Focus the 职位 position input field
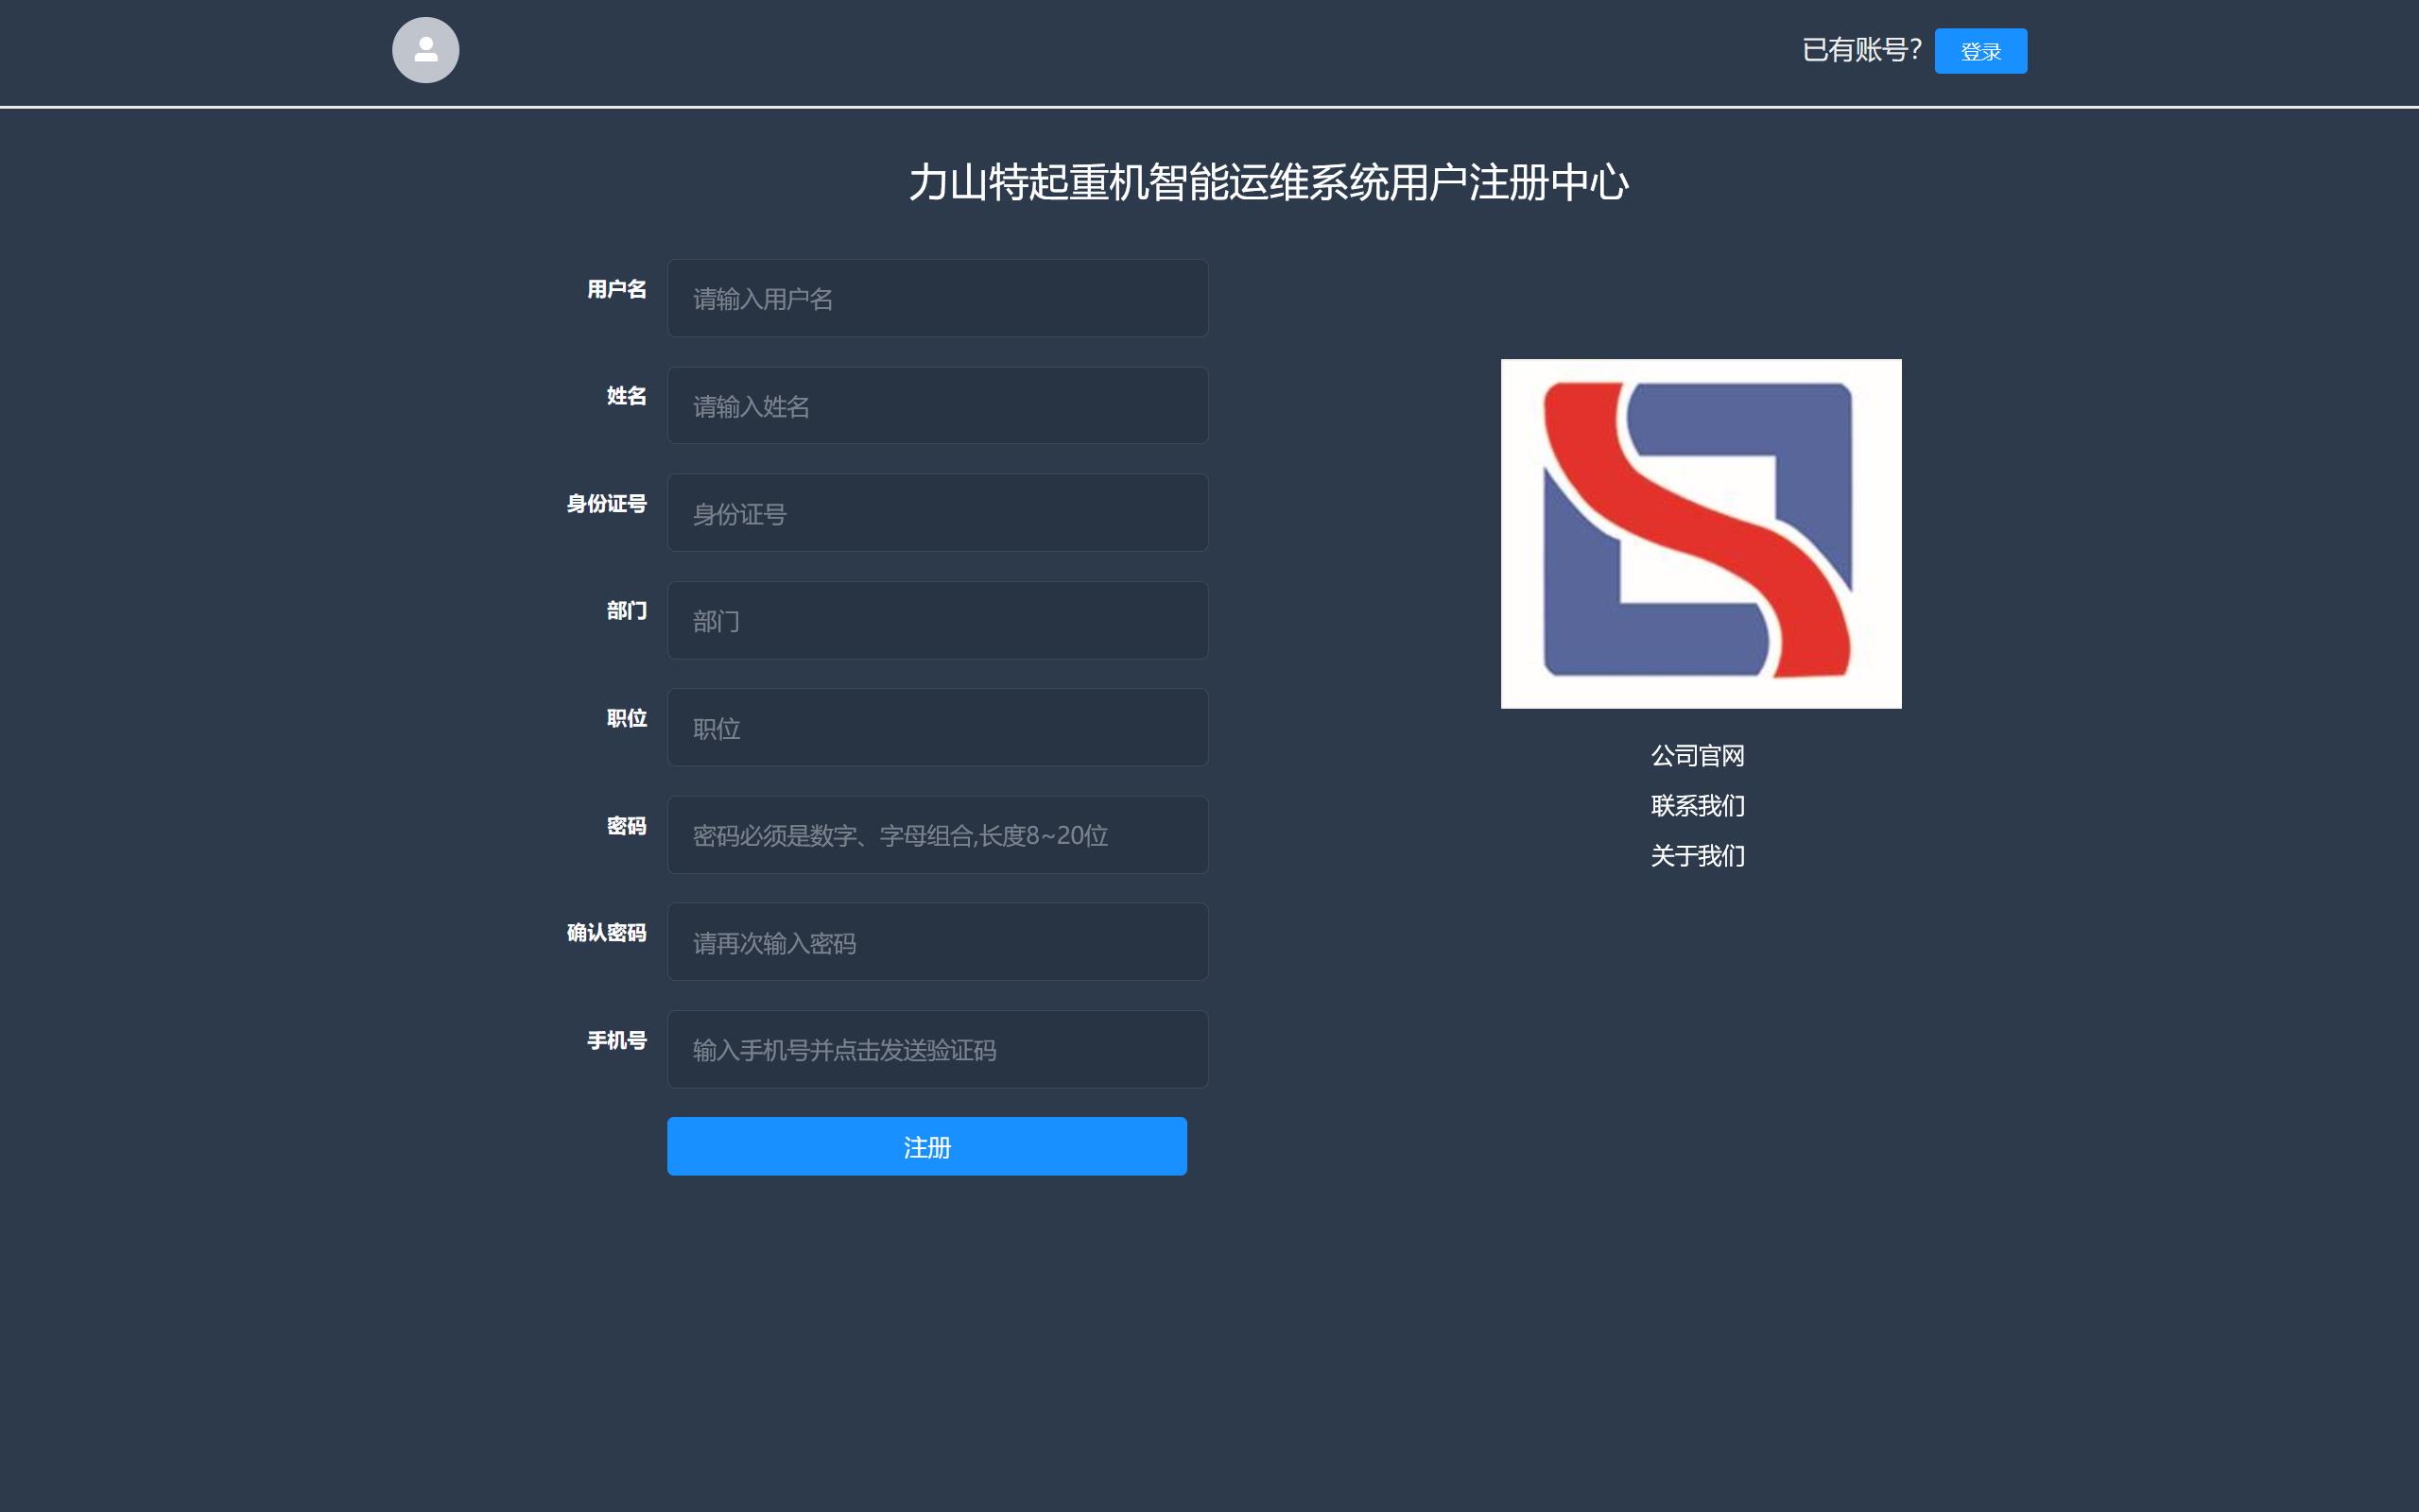 point(937,727)
